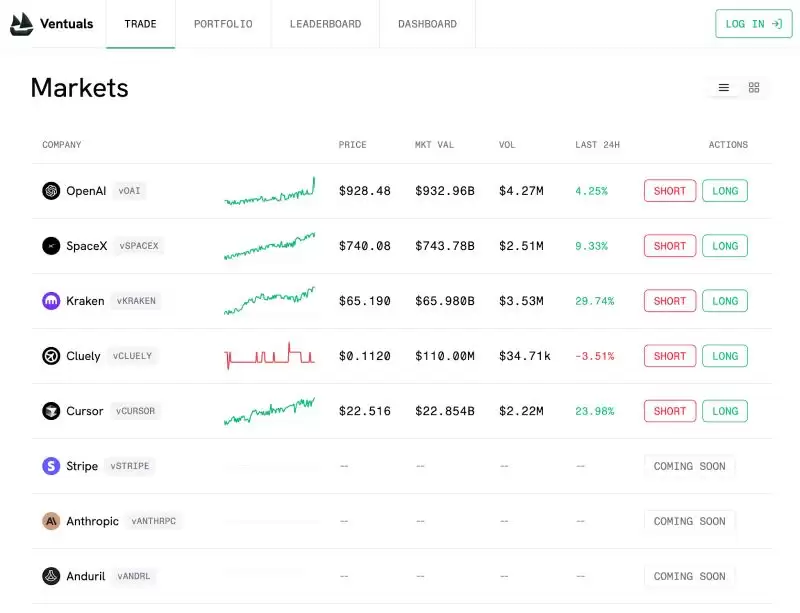Click the Anthropic logo icon
Screen dimensions: 800x613
(x=51, y=521)
